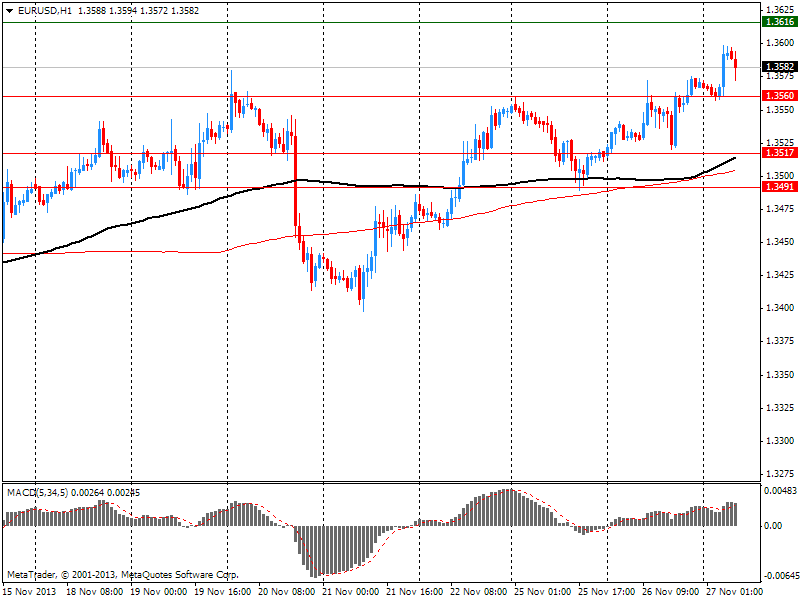Click the red 1.3560 price tag
Image resolution: width=800 pixels, height=600 pixels.
[778, 96]
